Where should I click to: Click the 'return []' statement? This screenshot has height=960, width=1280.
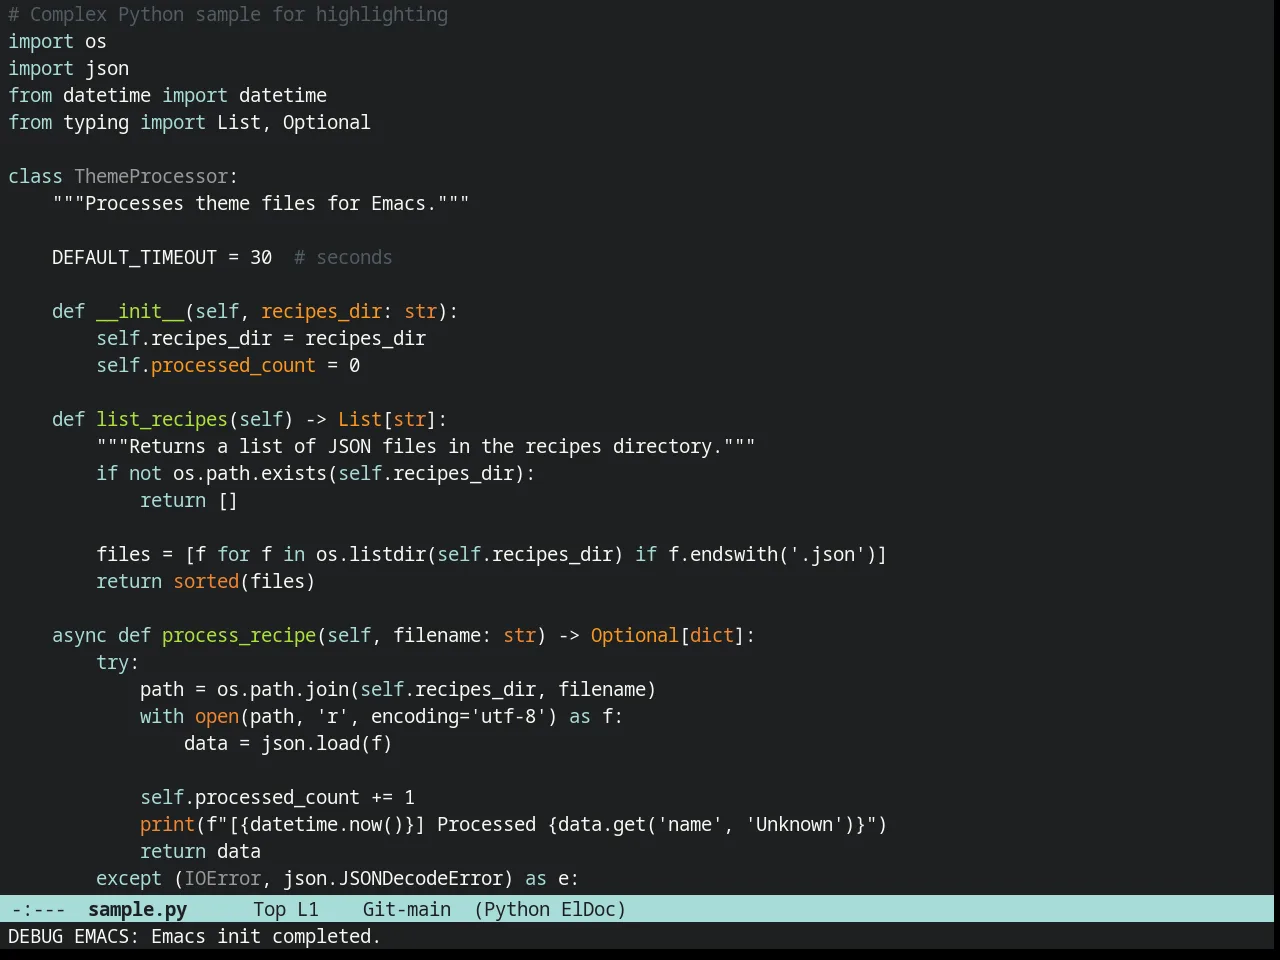pos(189,500)
